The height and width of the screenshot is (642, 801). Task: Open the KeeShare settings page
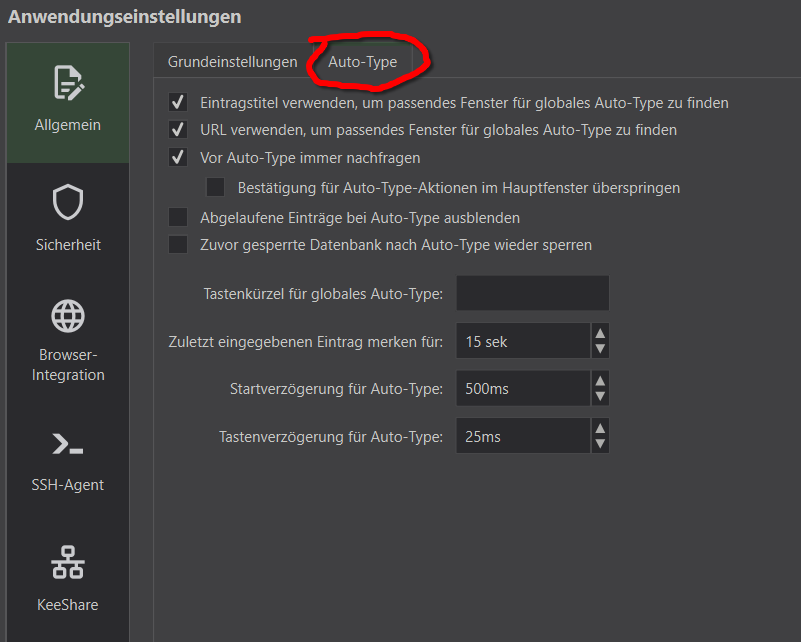click(67, 580)
